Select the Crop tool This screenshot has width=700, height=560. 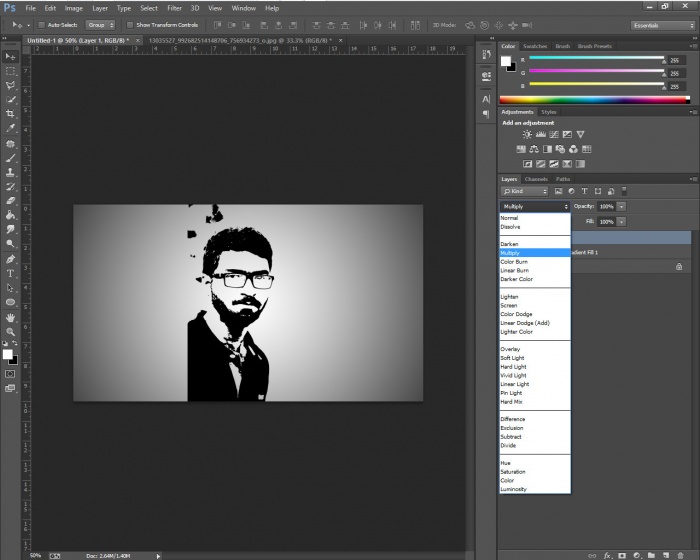[11, 114]
